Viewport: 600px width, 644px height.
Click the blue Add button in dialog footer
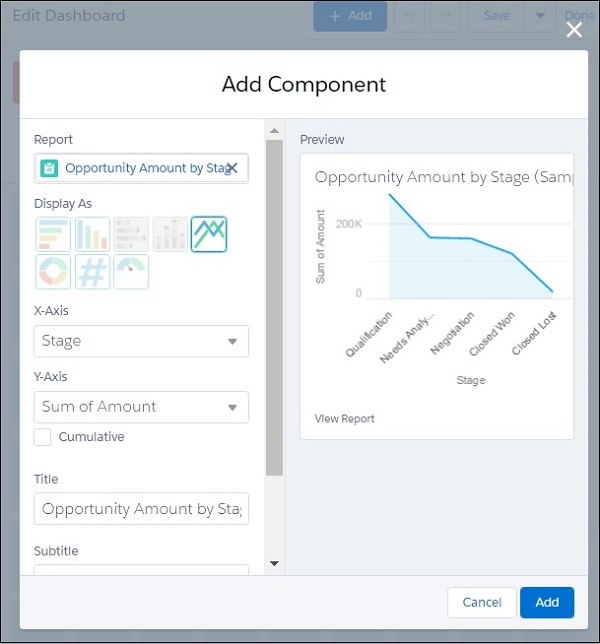(x=547, y=602)
